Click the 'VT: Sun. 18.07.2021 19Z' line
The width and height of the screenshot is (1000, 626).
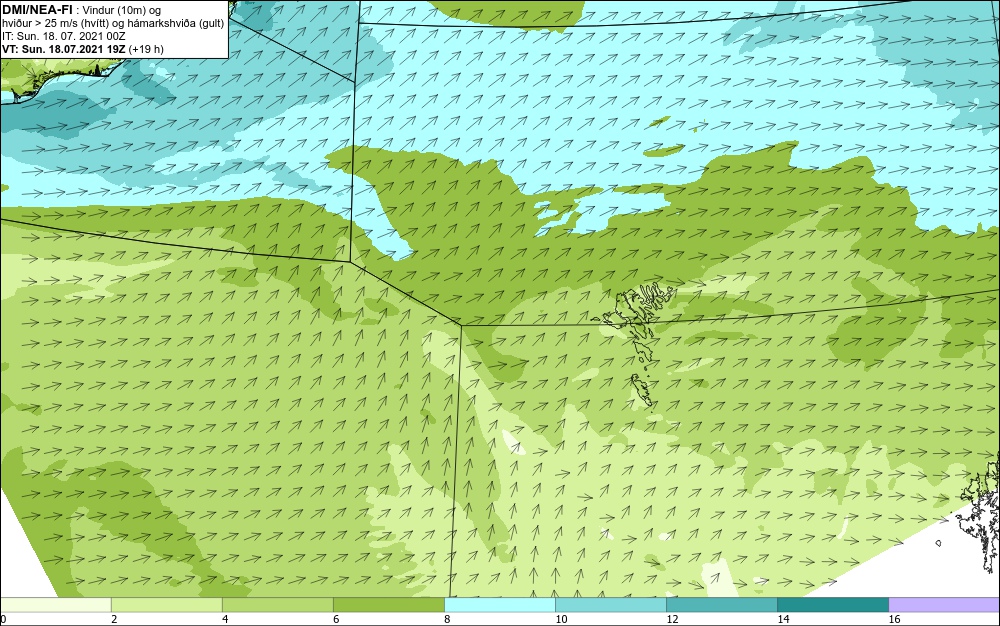64,49
